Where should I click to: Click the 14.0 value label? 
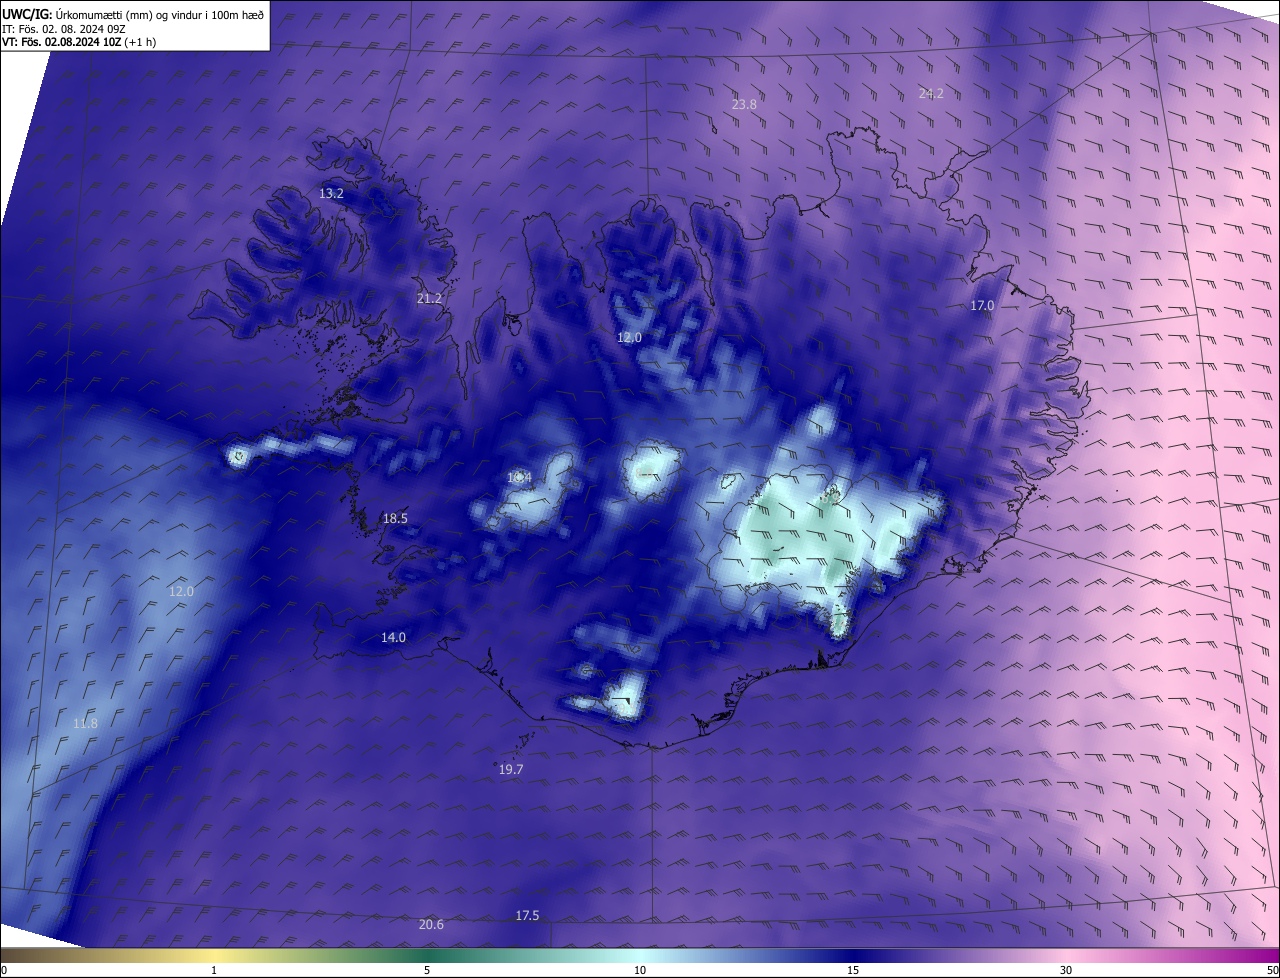(393, 637)
